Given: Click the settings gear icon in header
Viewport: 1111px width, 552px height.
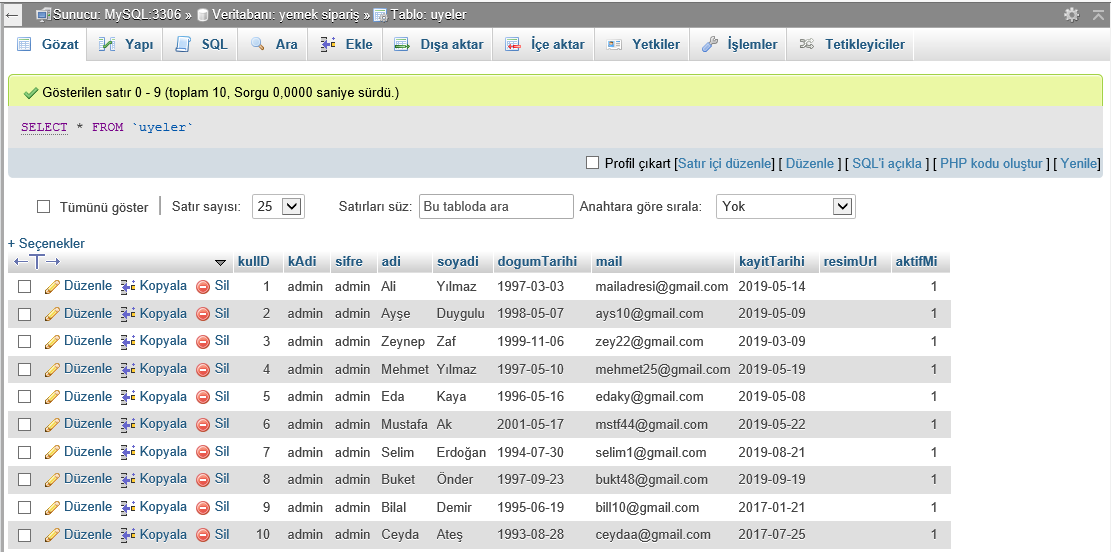Looking at the screenshot, I should [1071, 15].
